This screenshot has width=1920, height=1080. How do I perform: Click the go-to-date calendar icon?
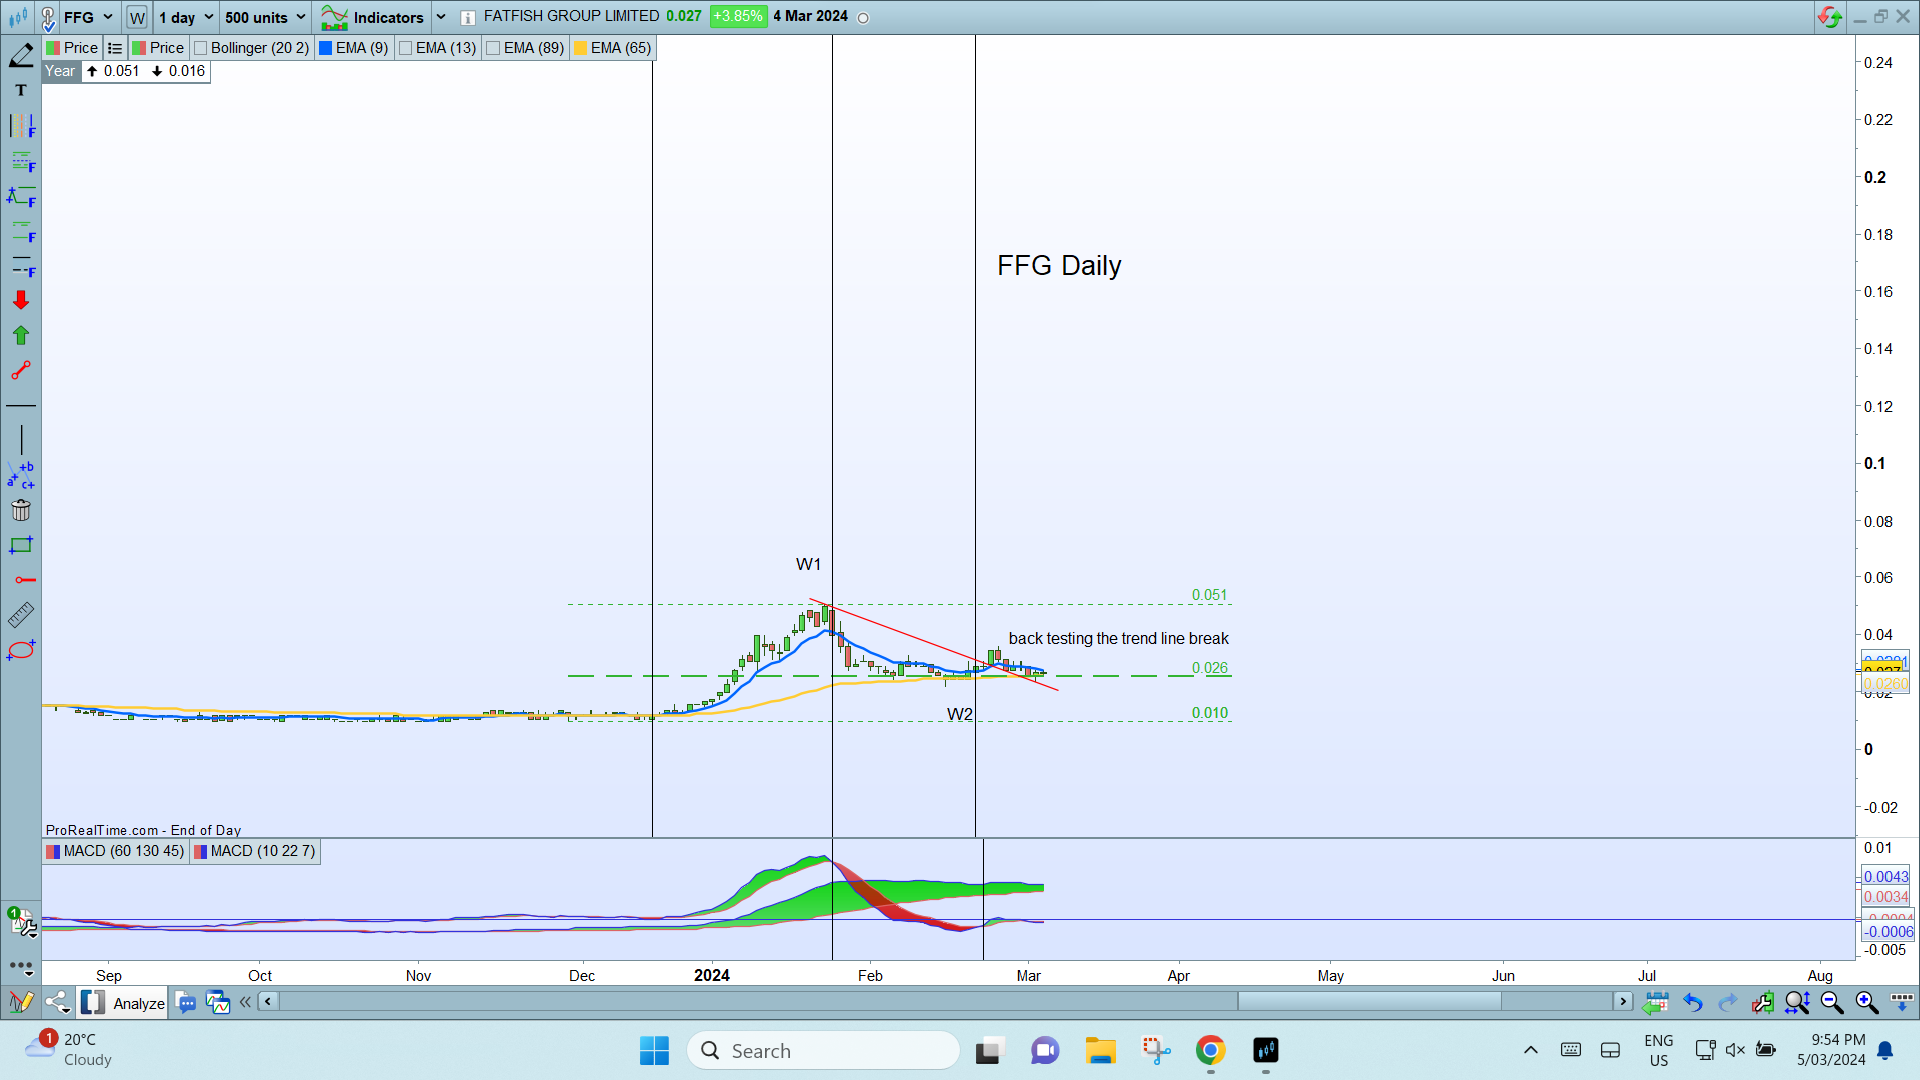pyautogui.click(x=1656, y=1002)
